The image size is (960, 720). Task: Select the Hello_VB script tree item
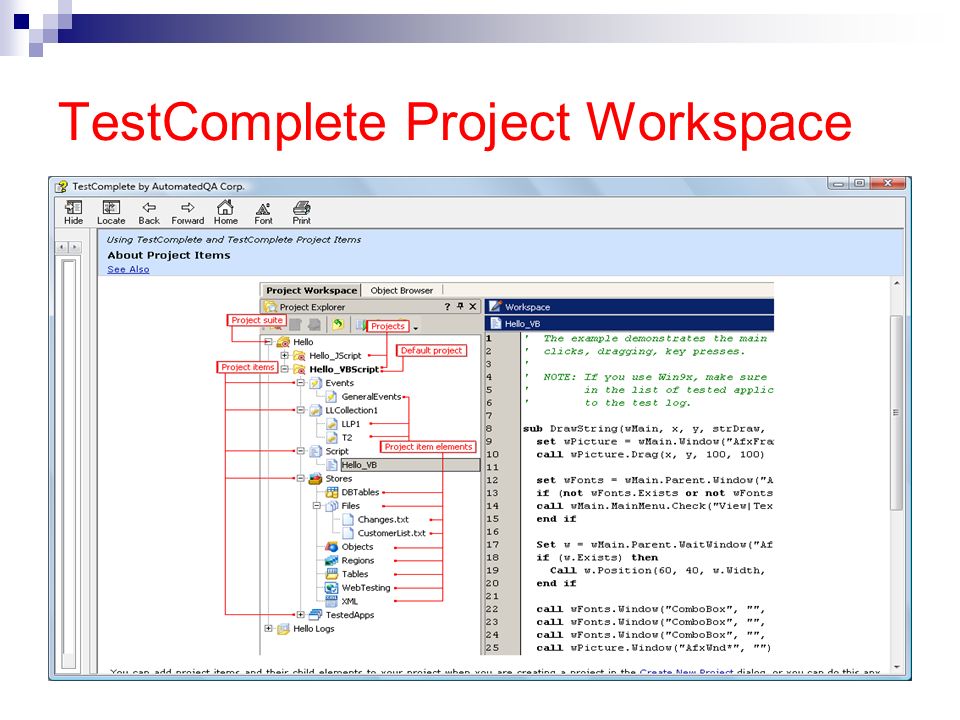click(359, 465)
